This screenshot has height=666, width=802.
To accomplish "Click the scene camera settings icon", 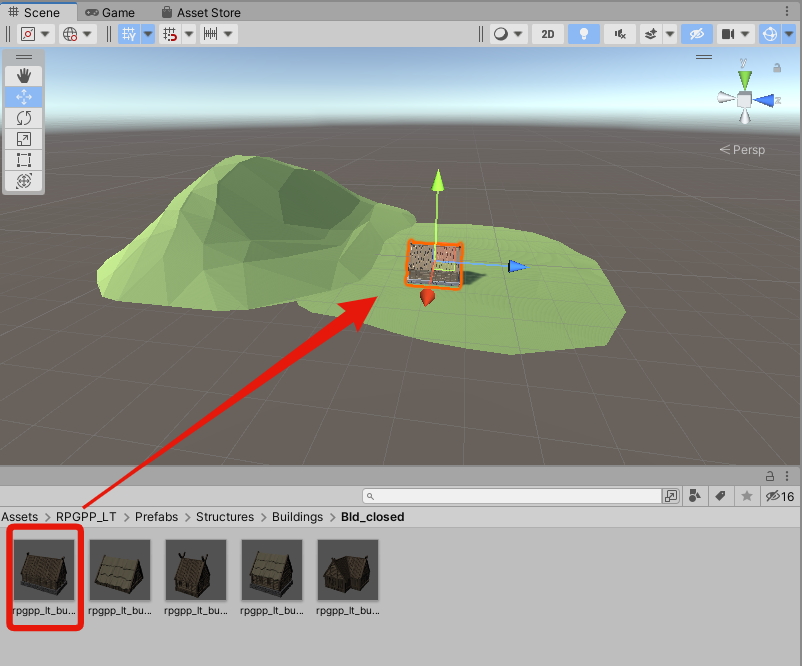I will pyautogui.click(x=727, y=34).
